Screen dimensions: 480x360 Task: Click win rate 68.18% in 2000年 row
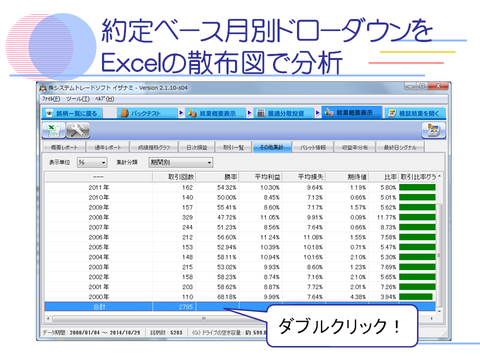tap(227, 297)
